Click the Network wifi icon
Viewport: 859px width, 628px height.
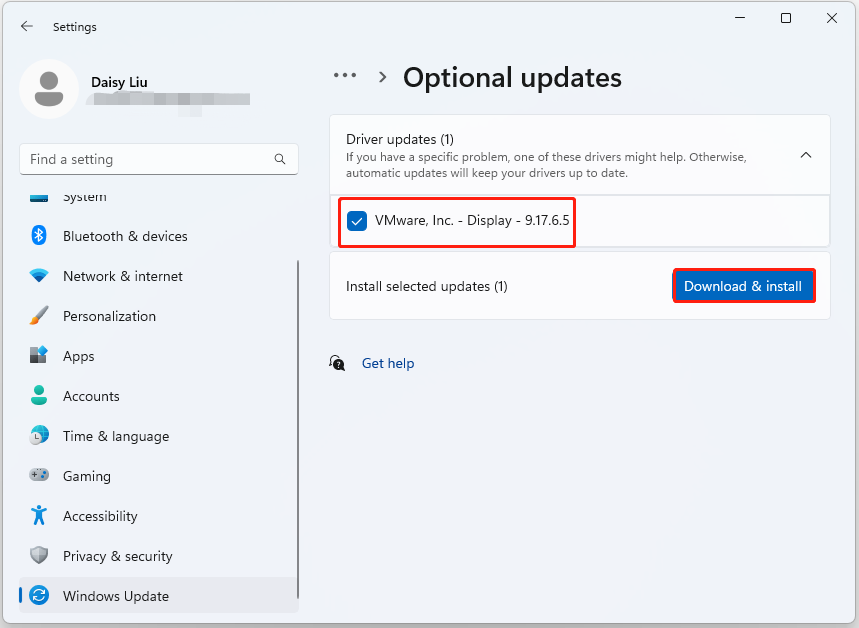38,276
